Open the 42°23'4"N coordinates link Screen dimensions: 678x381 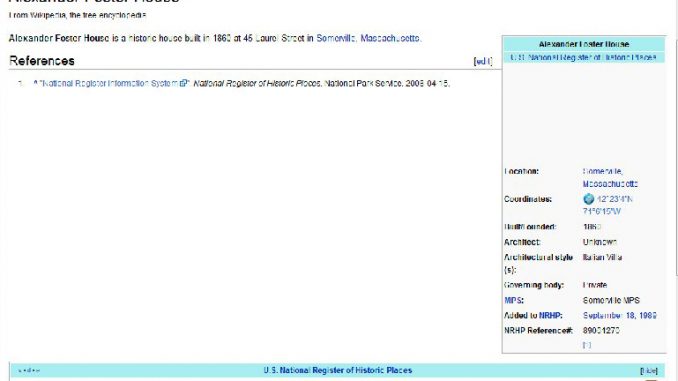[614, 199]
